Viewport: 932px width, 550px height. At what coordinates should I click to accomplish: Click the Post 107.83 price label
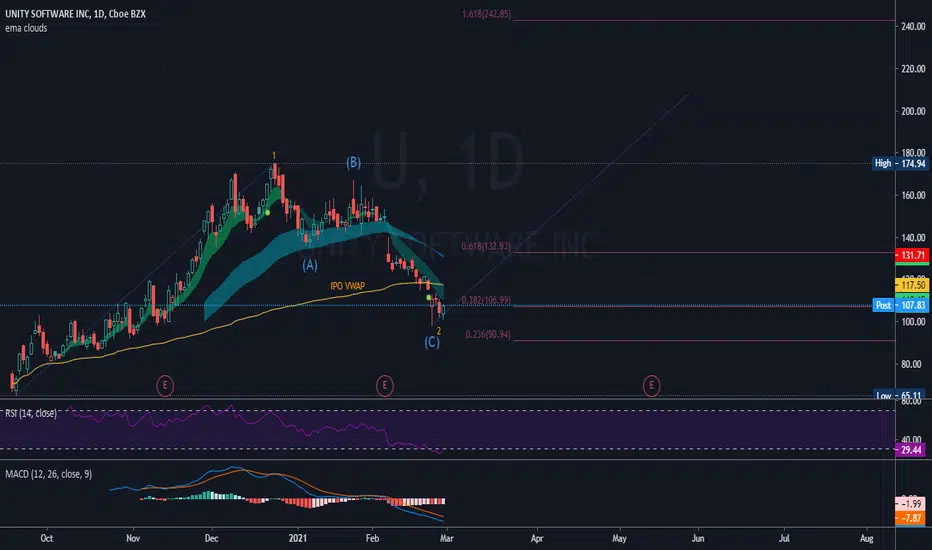click(900, 305)
